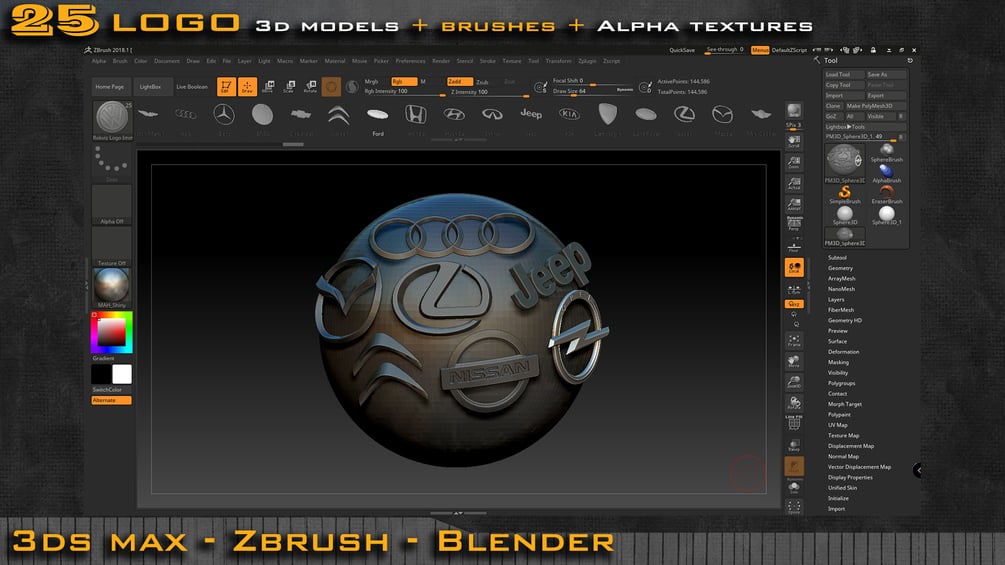Viewport: 1005px width, 565px height.
Task: Click the Move transform icon
Action: click(x=269, y=86)
